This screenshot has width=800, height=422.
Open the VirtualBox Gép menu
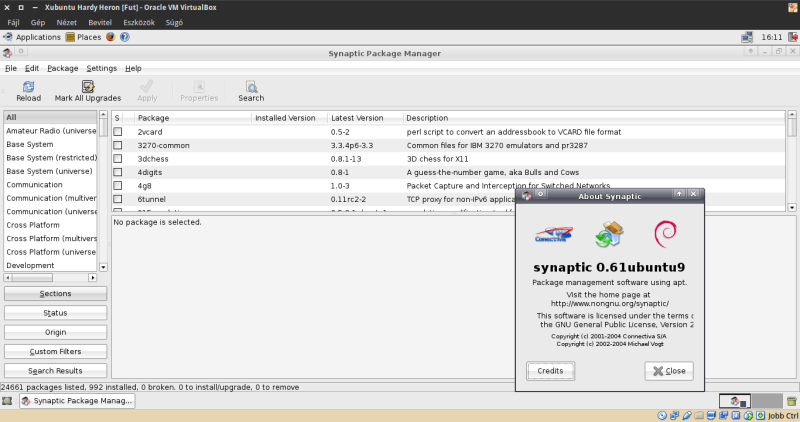[38, 22]
